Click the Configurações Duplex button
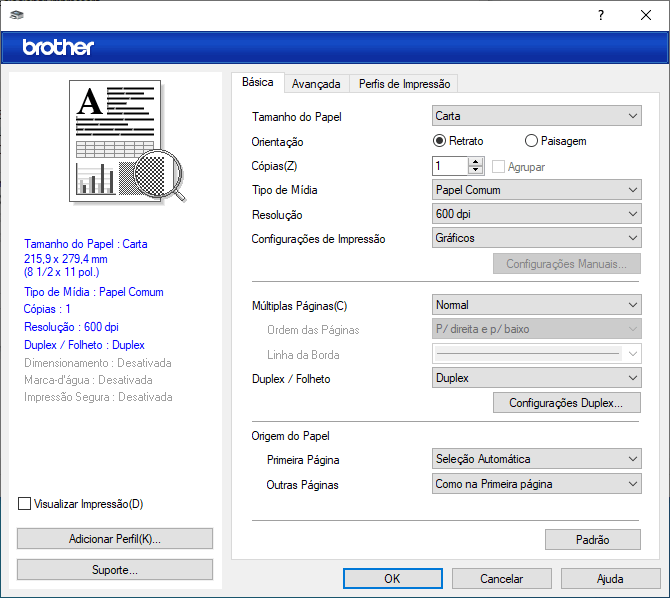 point(567,403)
